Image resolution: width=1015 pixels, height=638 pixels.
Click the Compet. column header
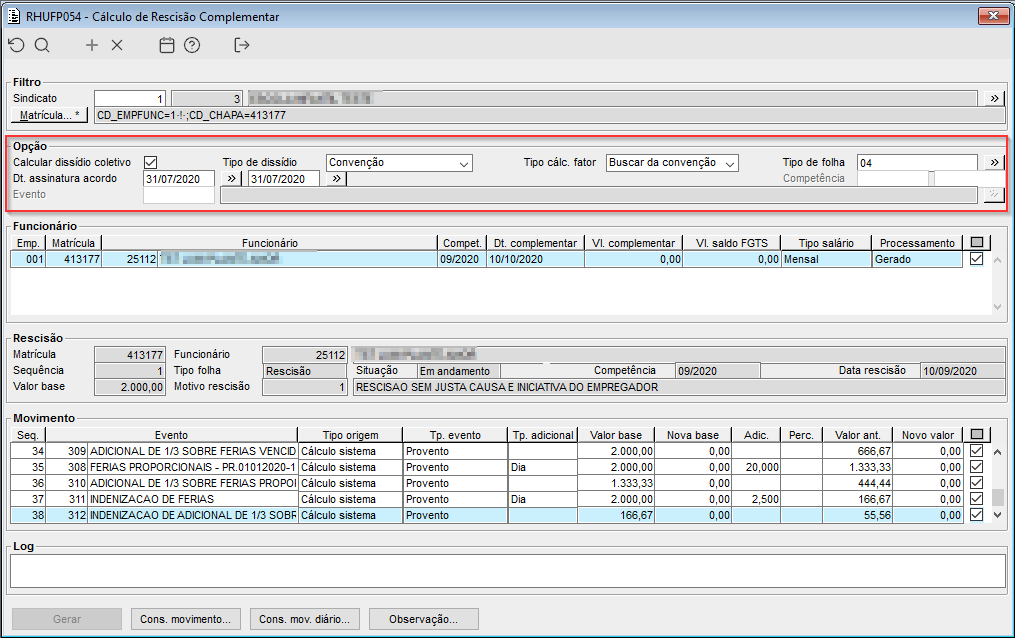click(x=462, y=243)
